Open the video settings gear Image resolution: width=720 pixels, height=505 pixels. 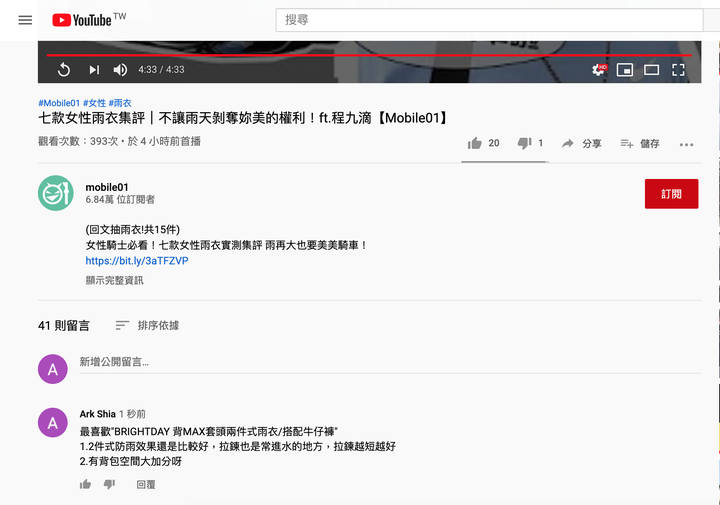click(599, 70)
